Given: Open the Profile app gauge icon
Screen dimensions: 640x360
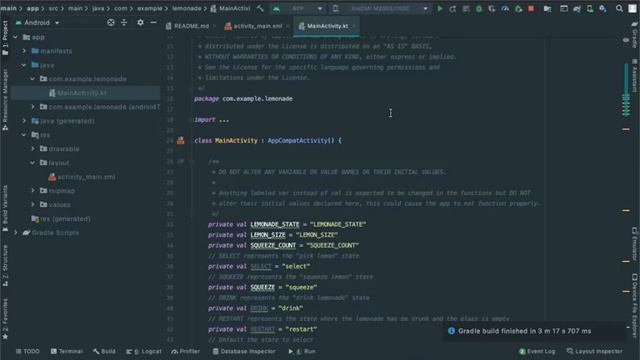Looking at the screenshot, I should 505,8.
